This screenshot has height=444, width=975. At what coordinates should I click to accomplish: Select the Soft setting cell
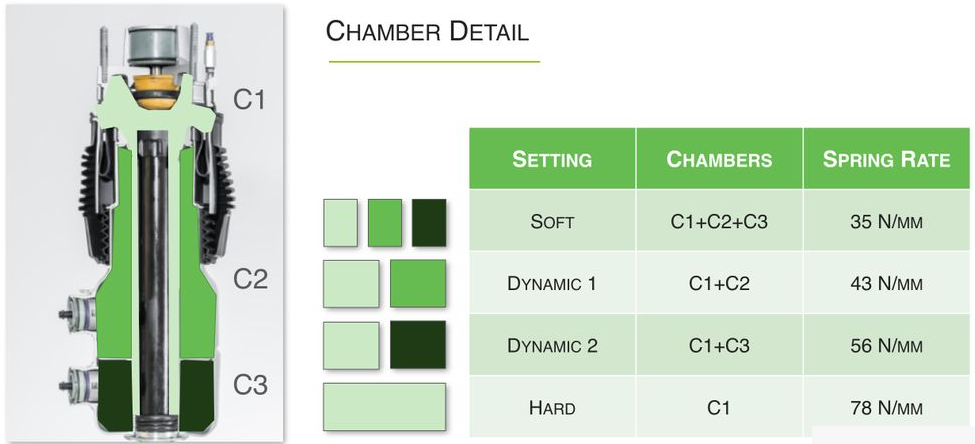pyautogui.click(x=552, y=221)
